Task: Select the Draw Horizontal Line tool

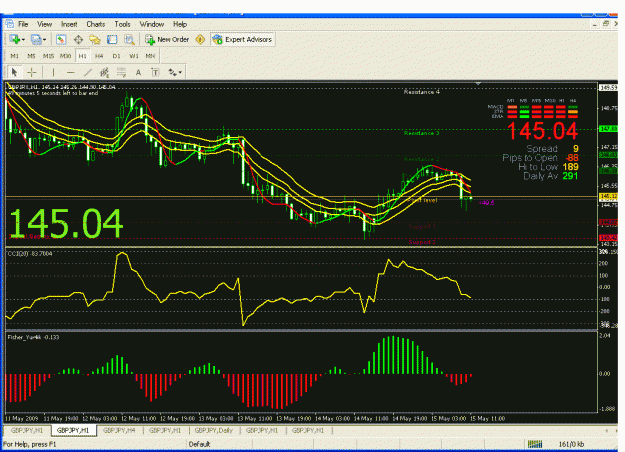Action: click(71, 72)
